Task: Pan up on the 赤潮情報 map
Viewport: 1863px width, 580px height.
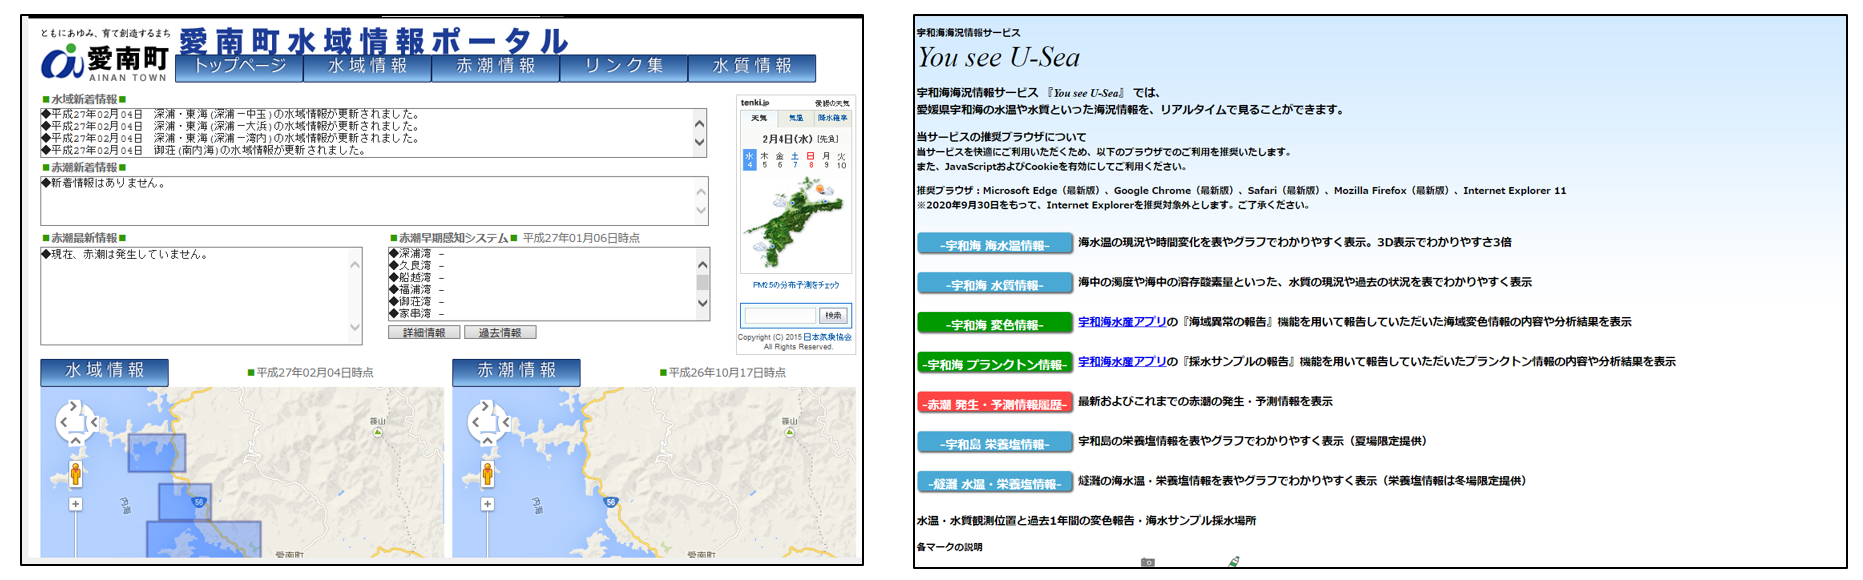Action: point(486,406)
